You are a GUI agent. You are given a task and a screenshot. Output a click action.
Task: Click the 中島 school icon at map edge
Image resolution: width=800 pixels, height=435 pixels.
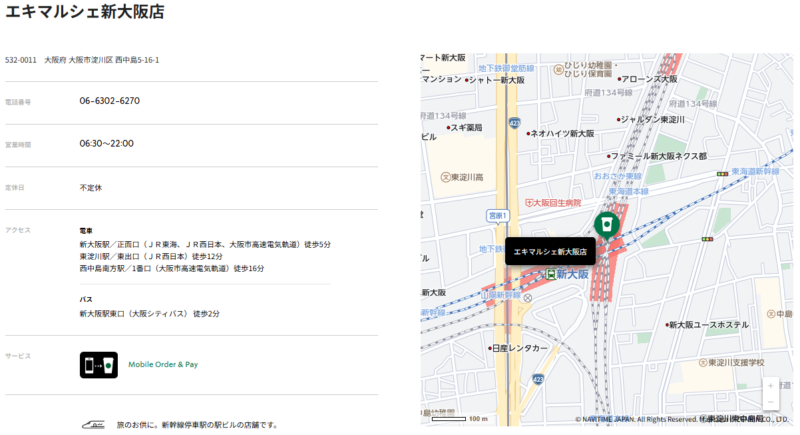click(771, 314)
